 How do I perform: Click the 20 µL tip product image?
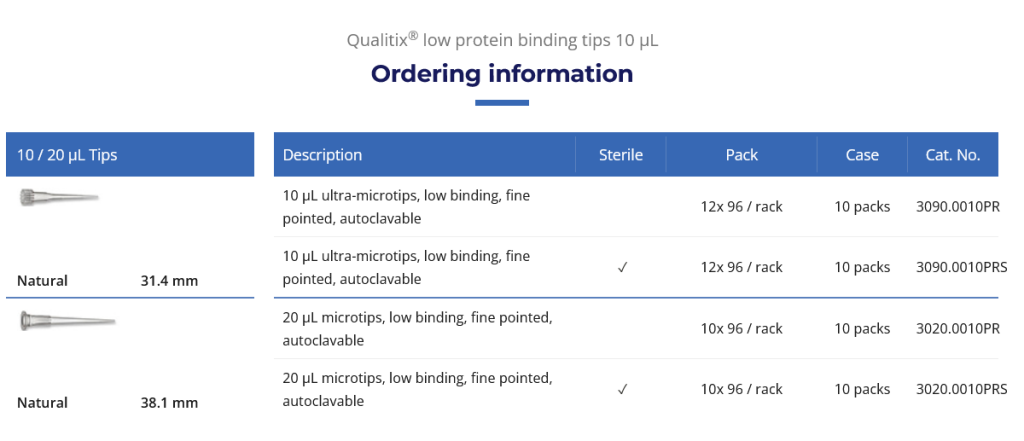pos(68,321)
